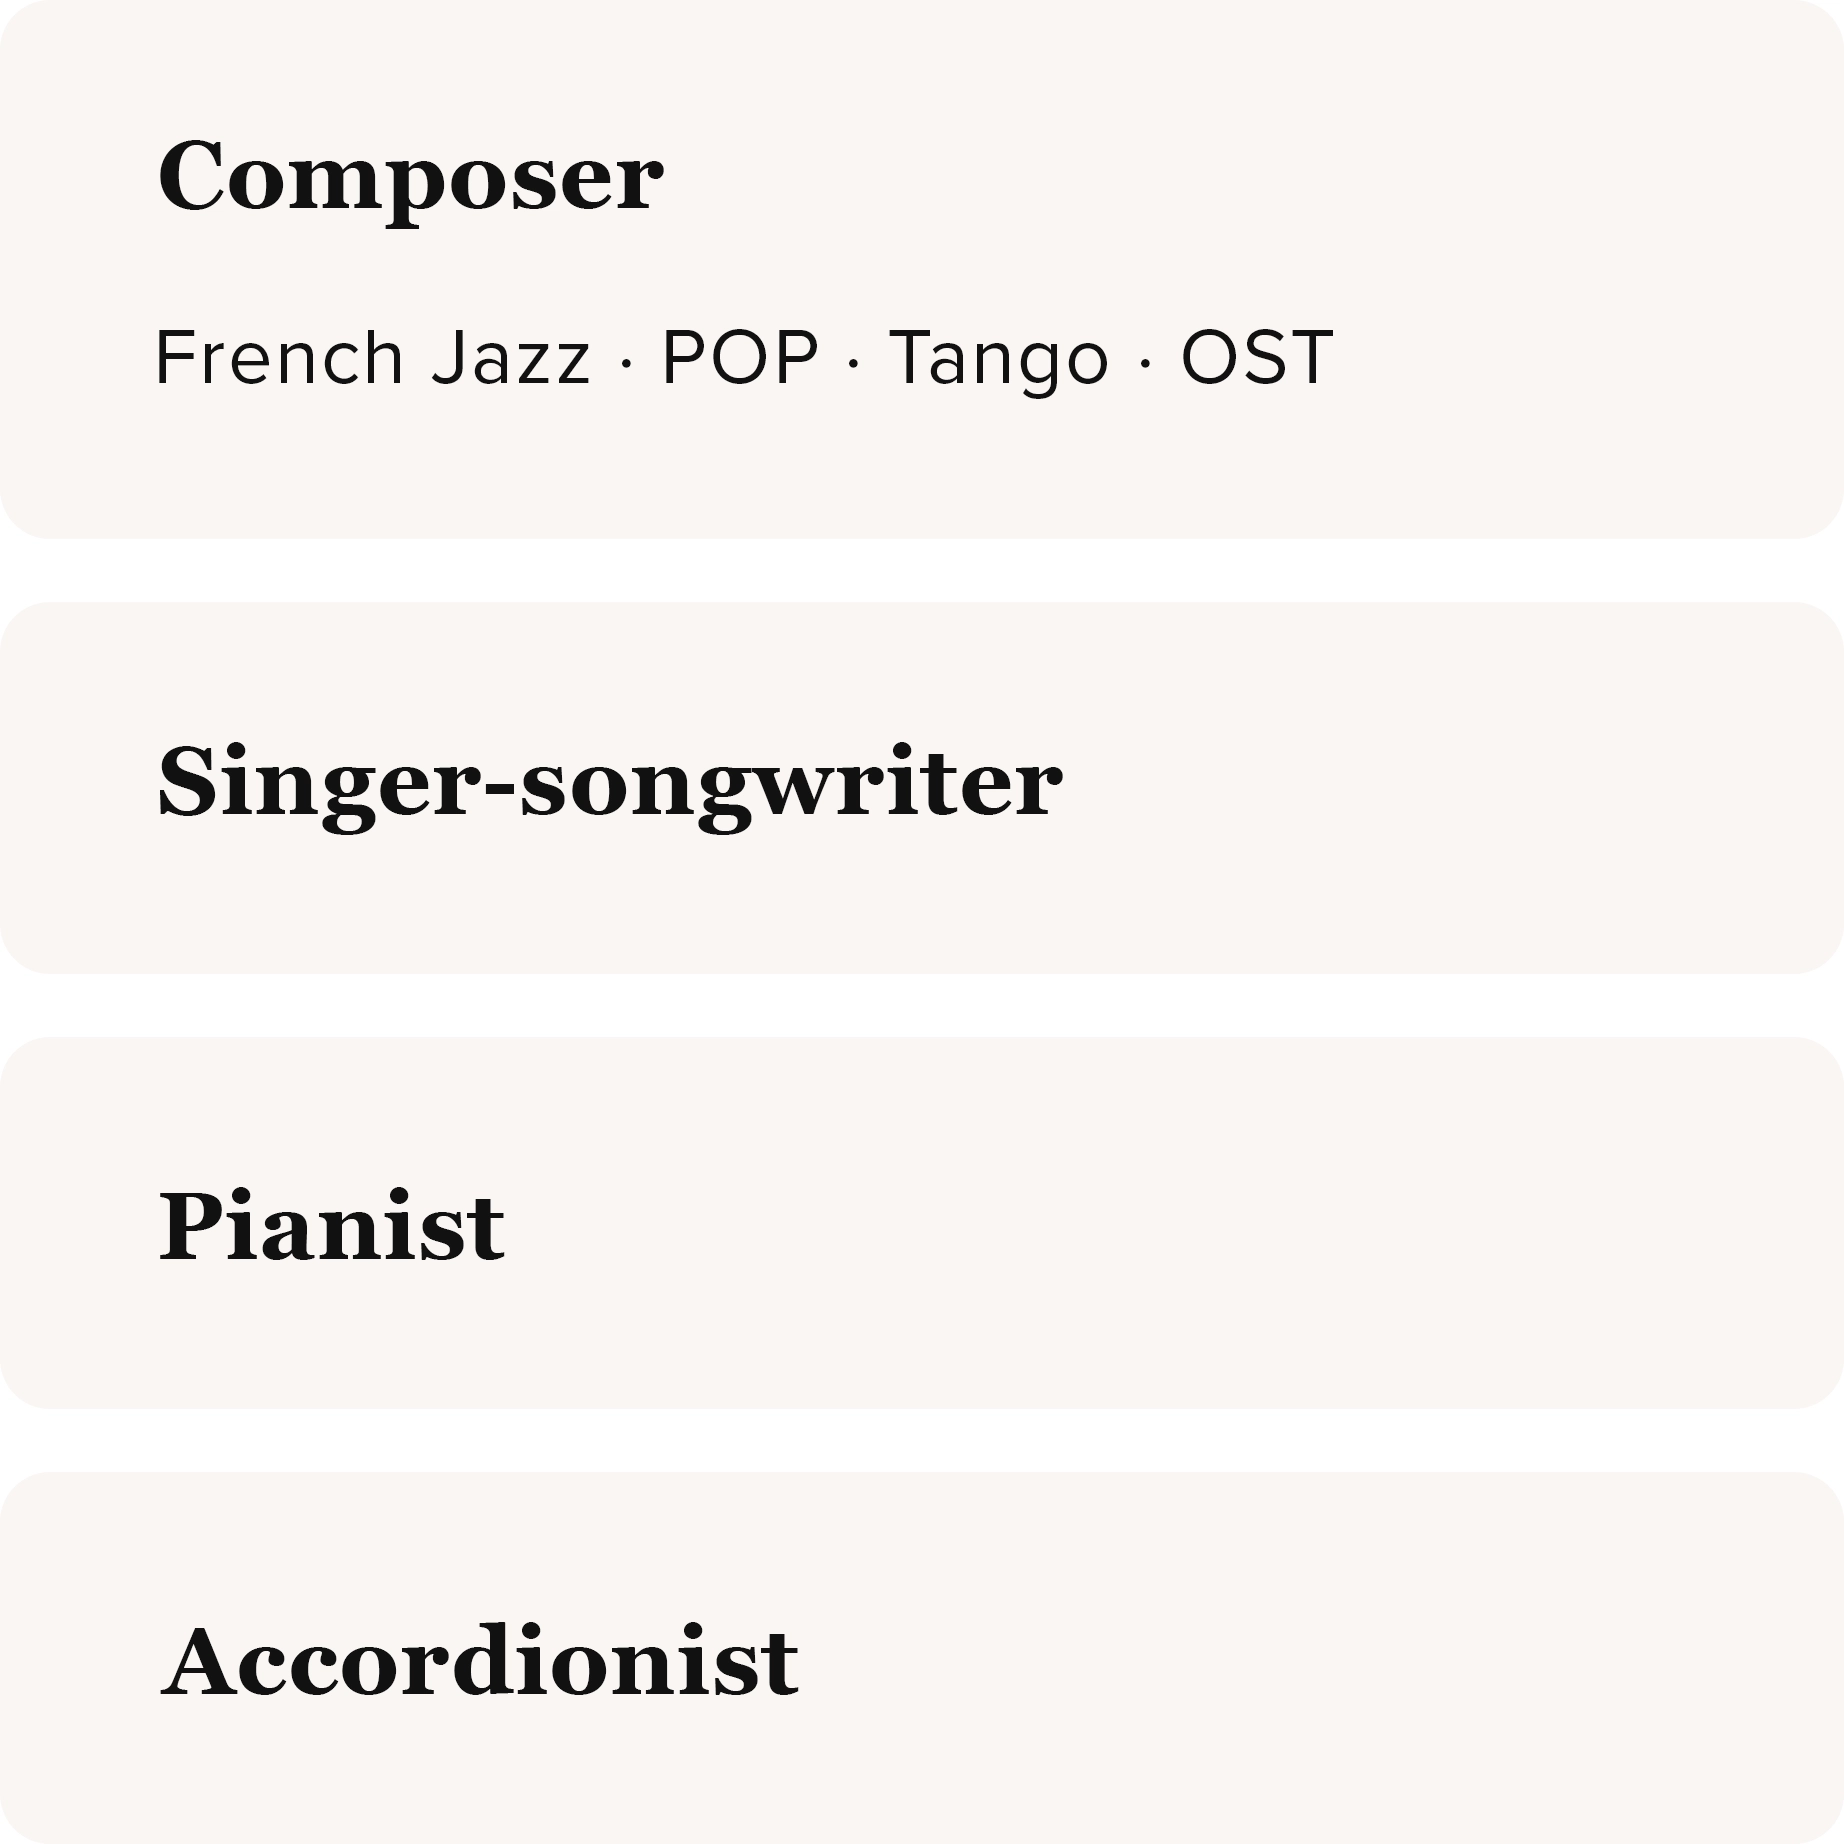Expand the Singer-songwriter accordion section

[x=922, y=788]
